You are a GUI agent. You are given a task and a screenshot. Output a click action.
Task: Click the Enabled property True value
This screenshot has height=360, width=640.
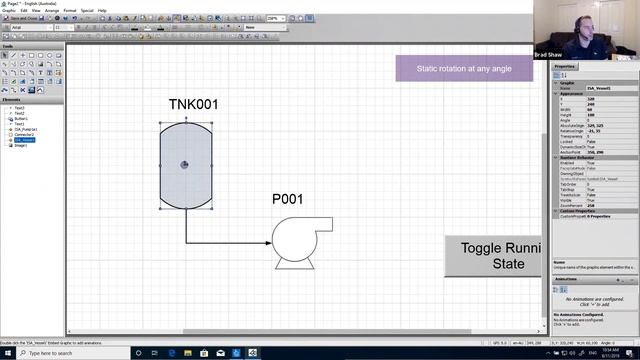pos(611,163)
